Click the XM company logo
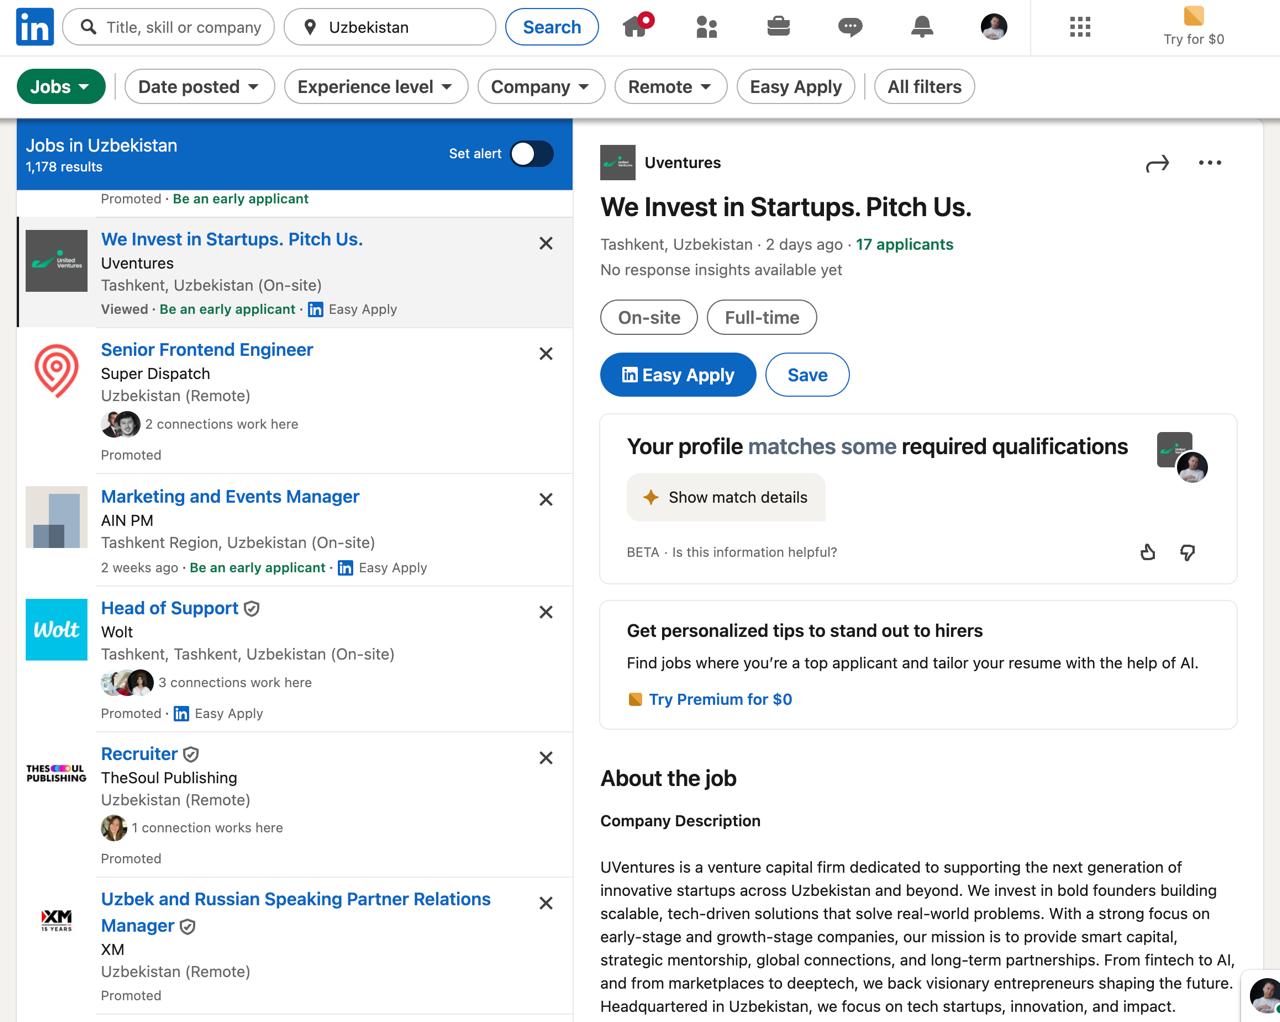Viewport: 1280px width, 1022px height. 57,920
